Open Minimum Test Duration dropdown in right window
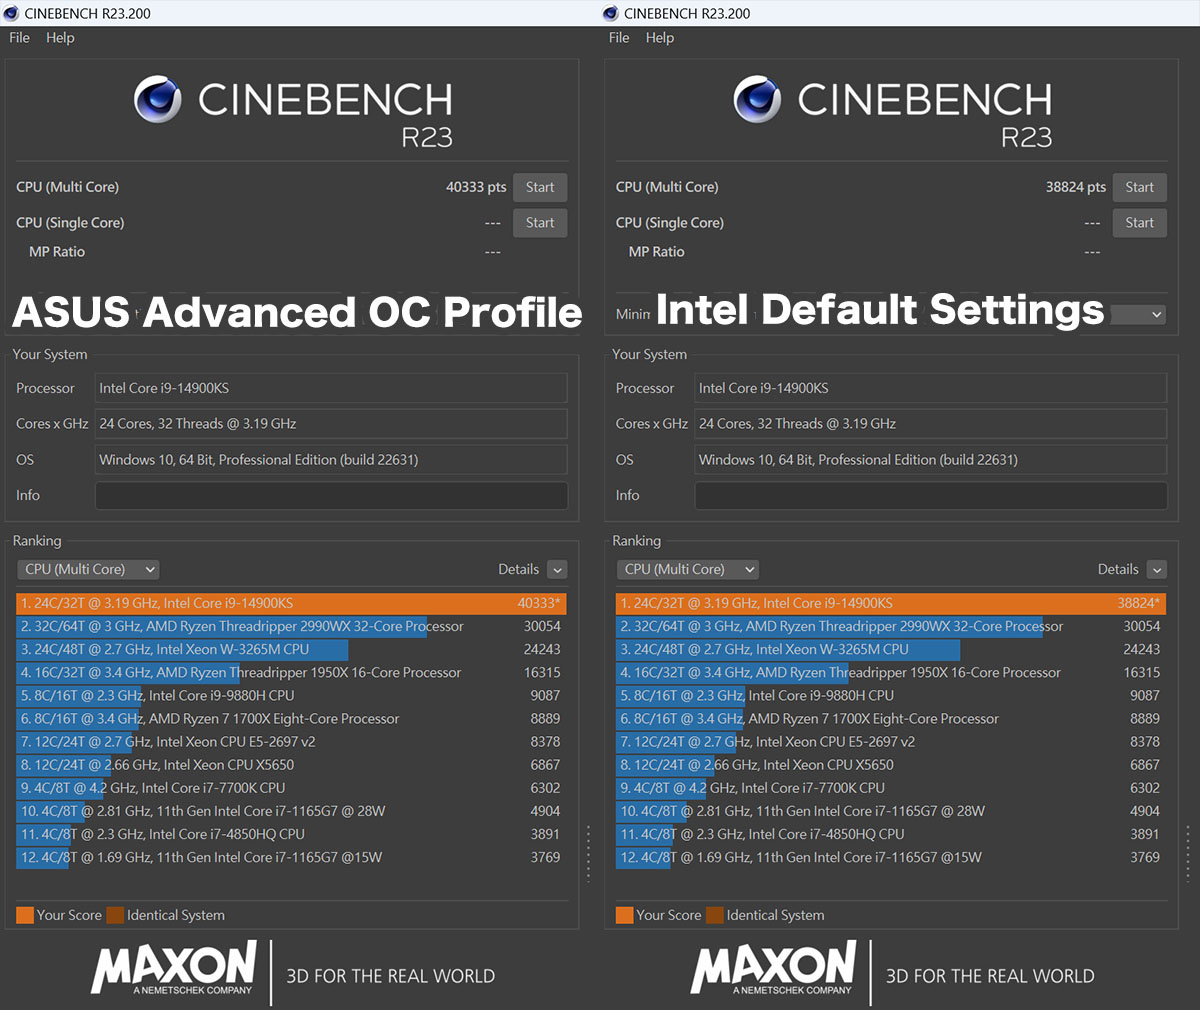The image size is (1200, 1010). pos(1138,314)
